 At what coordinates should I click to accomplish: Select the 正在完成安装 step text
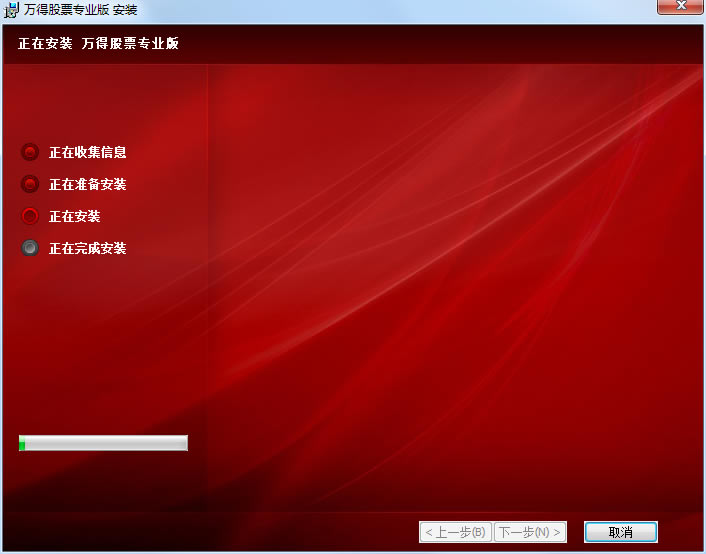[88, 248]
